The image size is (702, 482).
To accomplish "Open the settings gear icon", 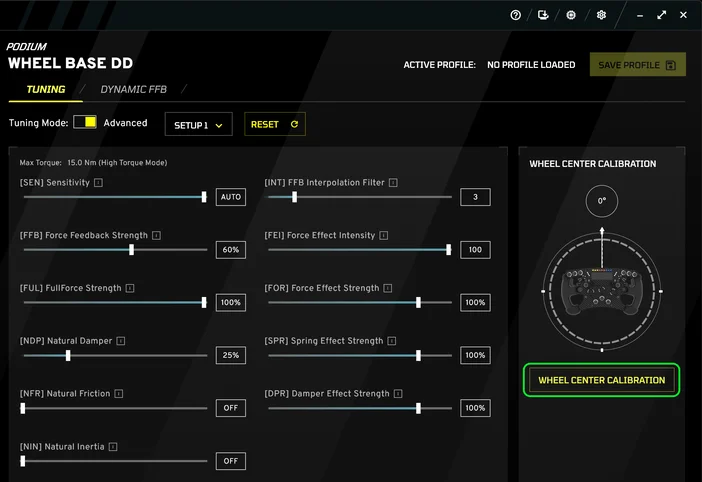I will pos(601,15).
